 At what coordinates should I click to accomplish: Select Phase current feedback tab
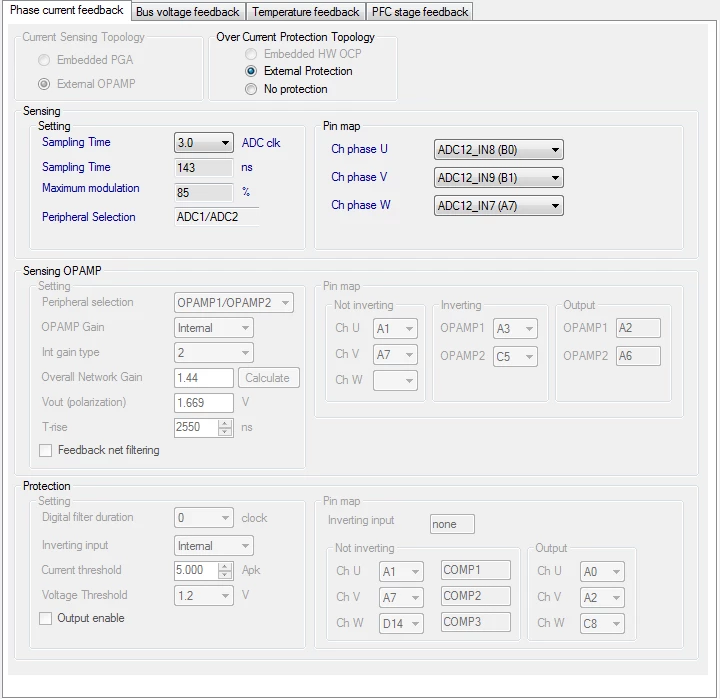[67, 10]
